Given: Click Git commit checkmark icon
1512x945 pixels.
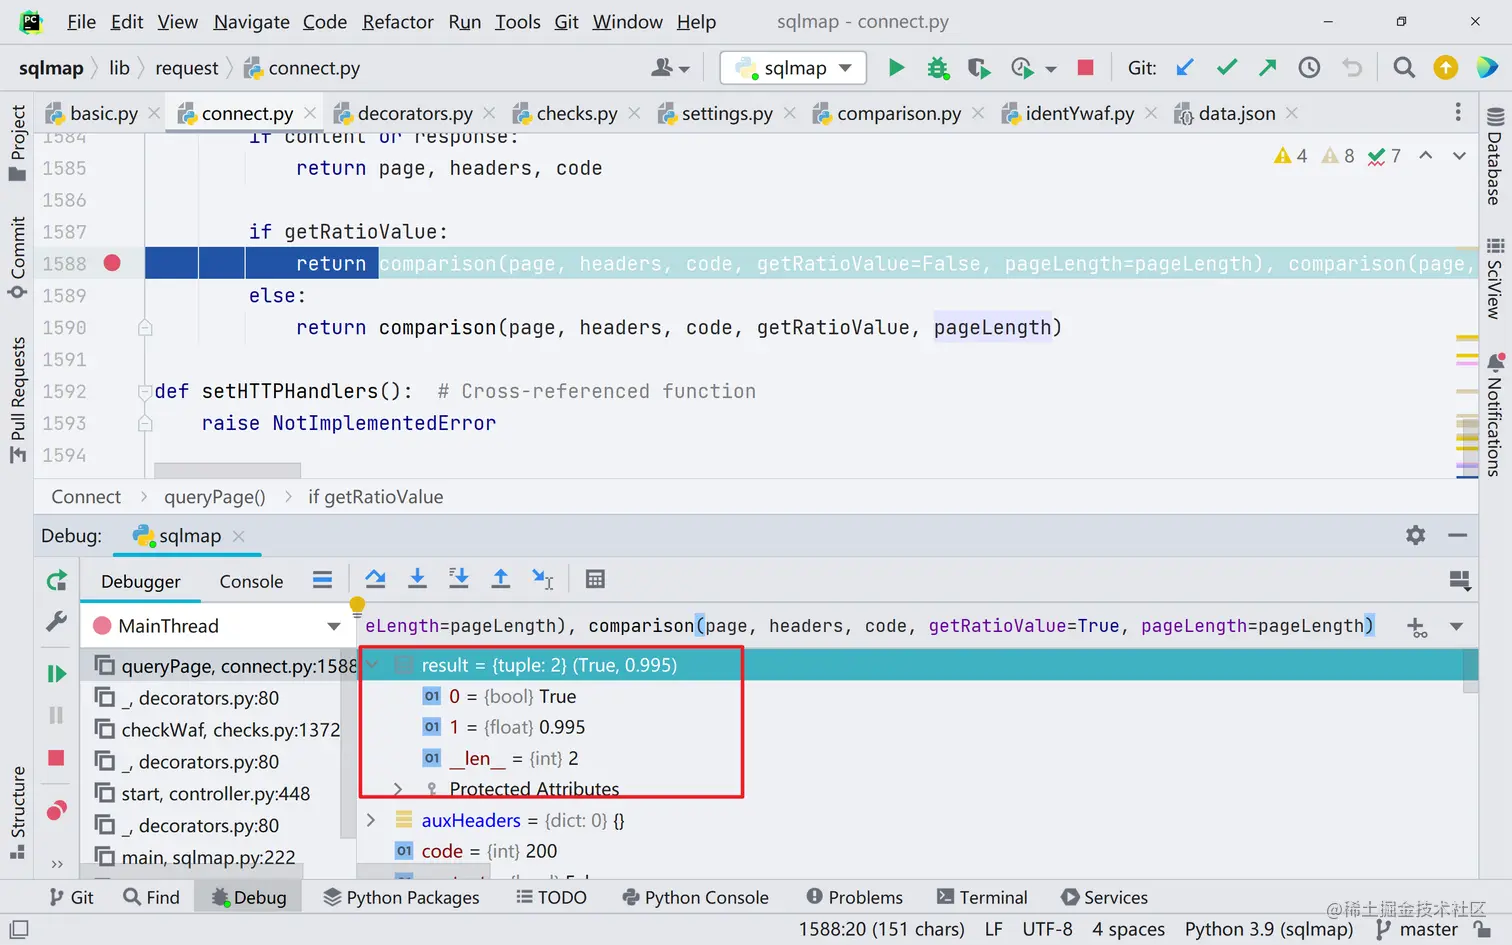Looking at the screenshot, I should pyautogui.click(x=1227, y=68).
